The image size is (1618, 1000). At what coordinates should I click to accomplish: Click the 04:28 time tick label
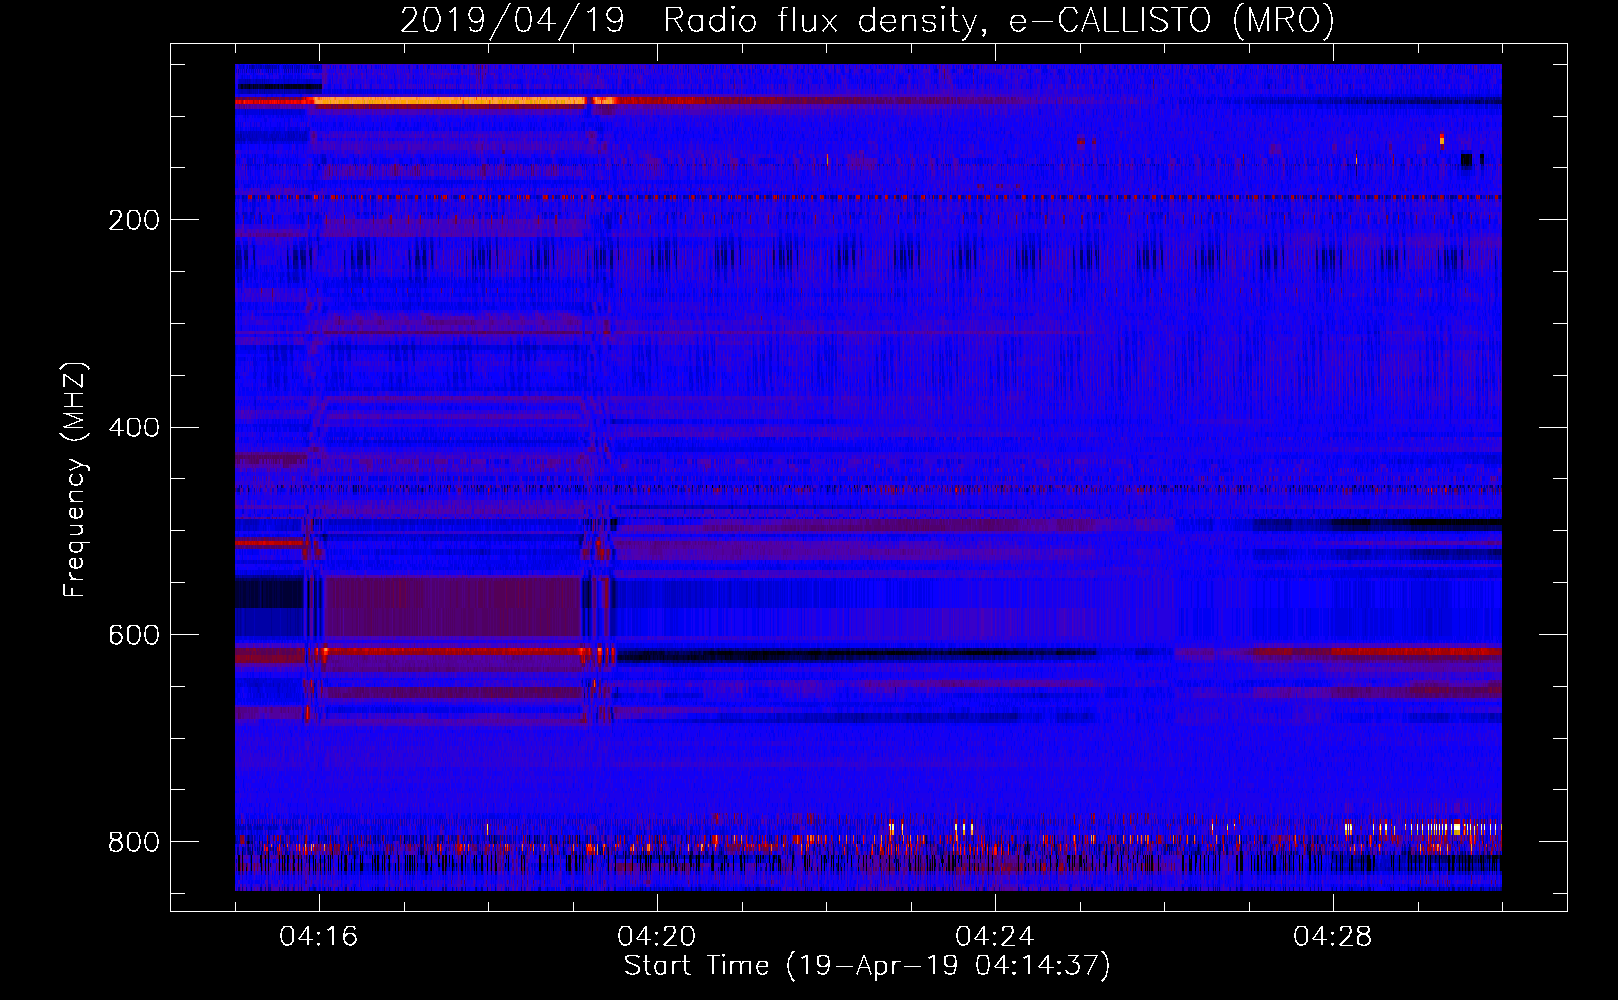[x=1333, y=936]
